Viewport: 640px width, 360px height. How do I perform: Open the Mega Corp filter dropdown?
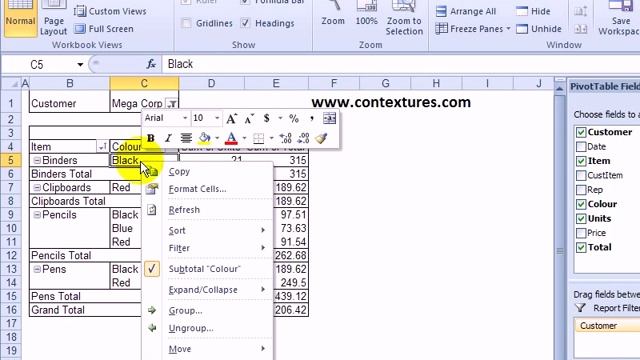pos(172,104)
